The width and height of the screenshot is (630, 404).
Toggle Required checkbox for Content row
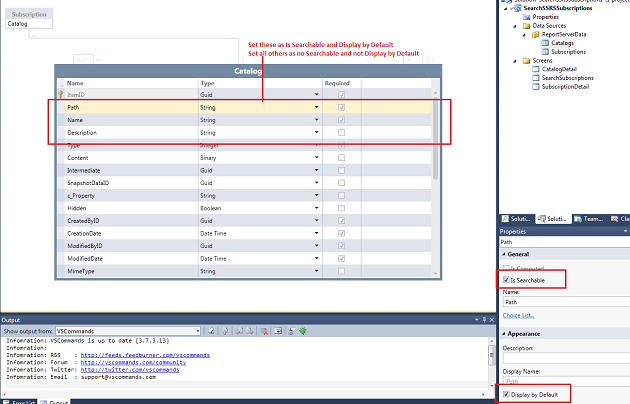point(342,158)
